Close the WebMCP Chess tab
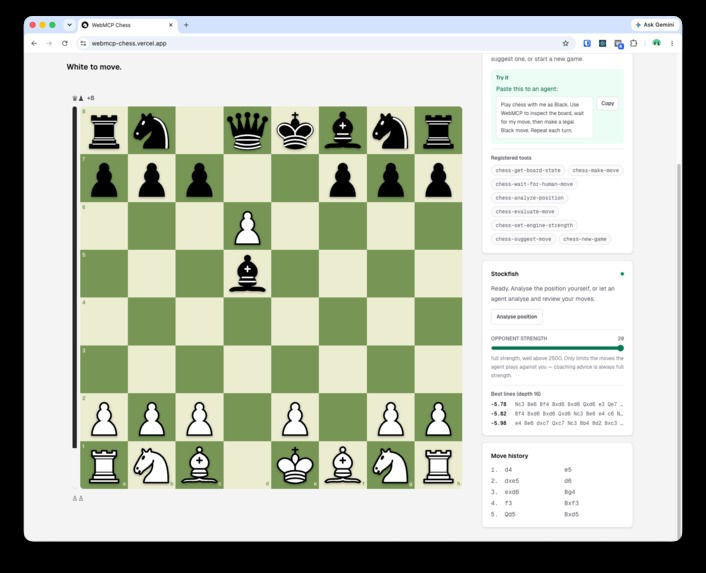 171,25
